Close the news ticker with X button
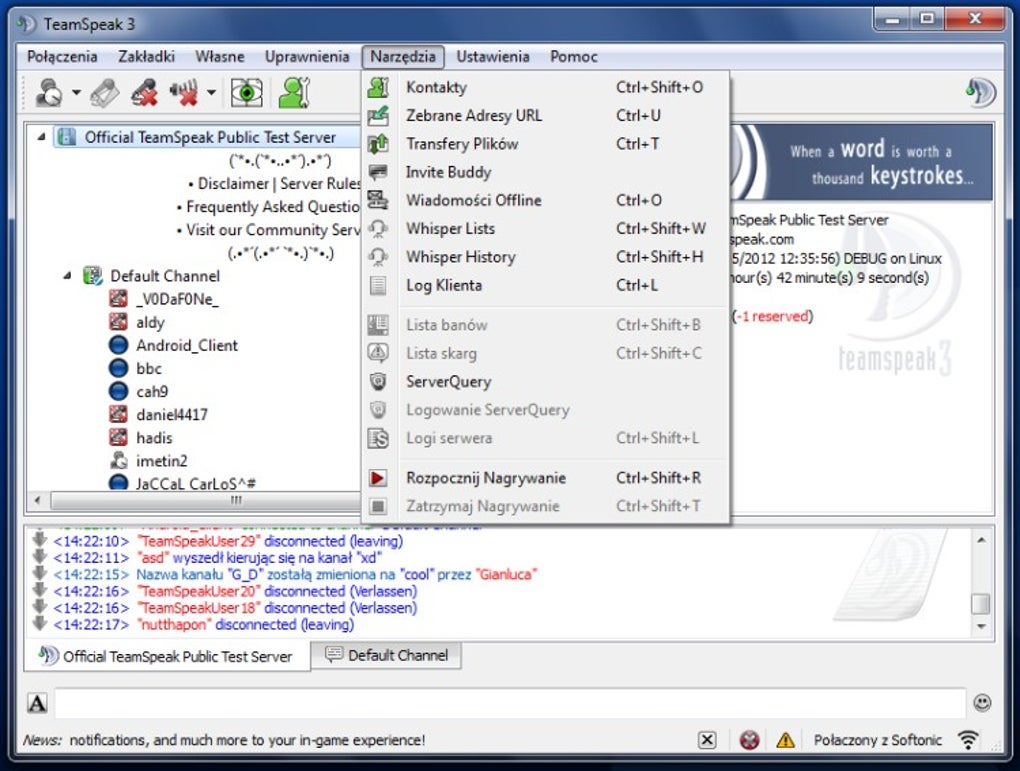The image size is (1020, 771). point(707,740)
